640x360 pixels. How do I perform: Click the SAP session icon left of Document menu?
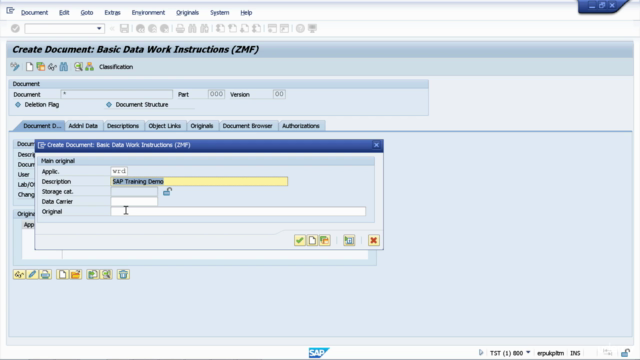pos(10,11)
